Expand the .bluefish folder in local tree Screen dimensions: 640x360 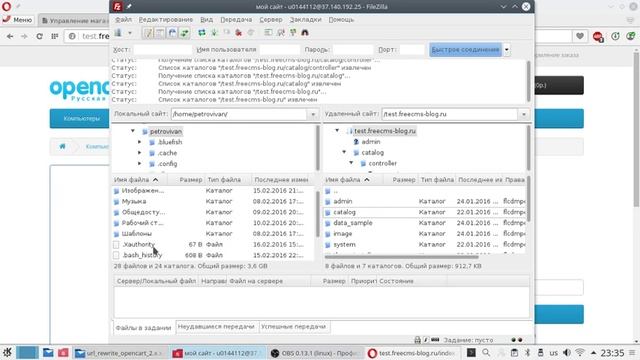(140, 142)
